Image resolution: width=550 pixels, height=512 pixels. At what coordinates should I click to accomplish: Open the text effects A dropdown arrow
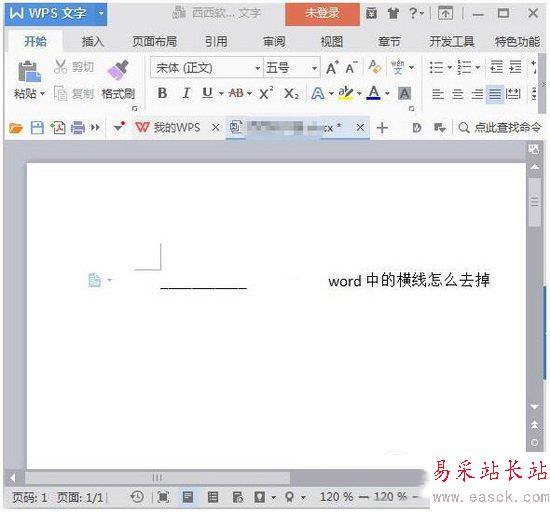point(331,94)
